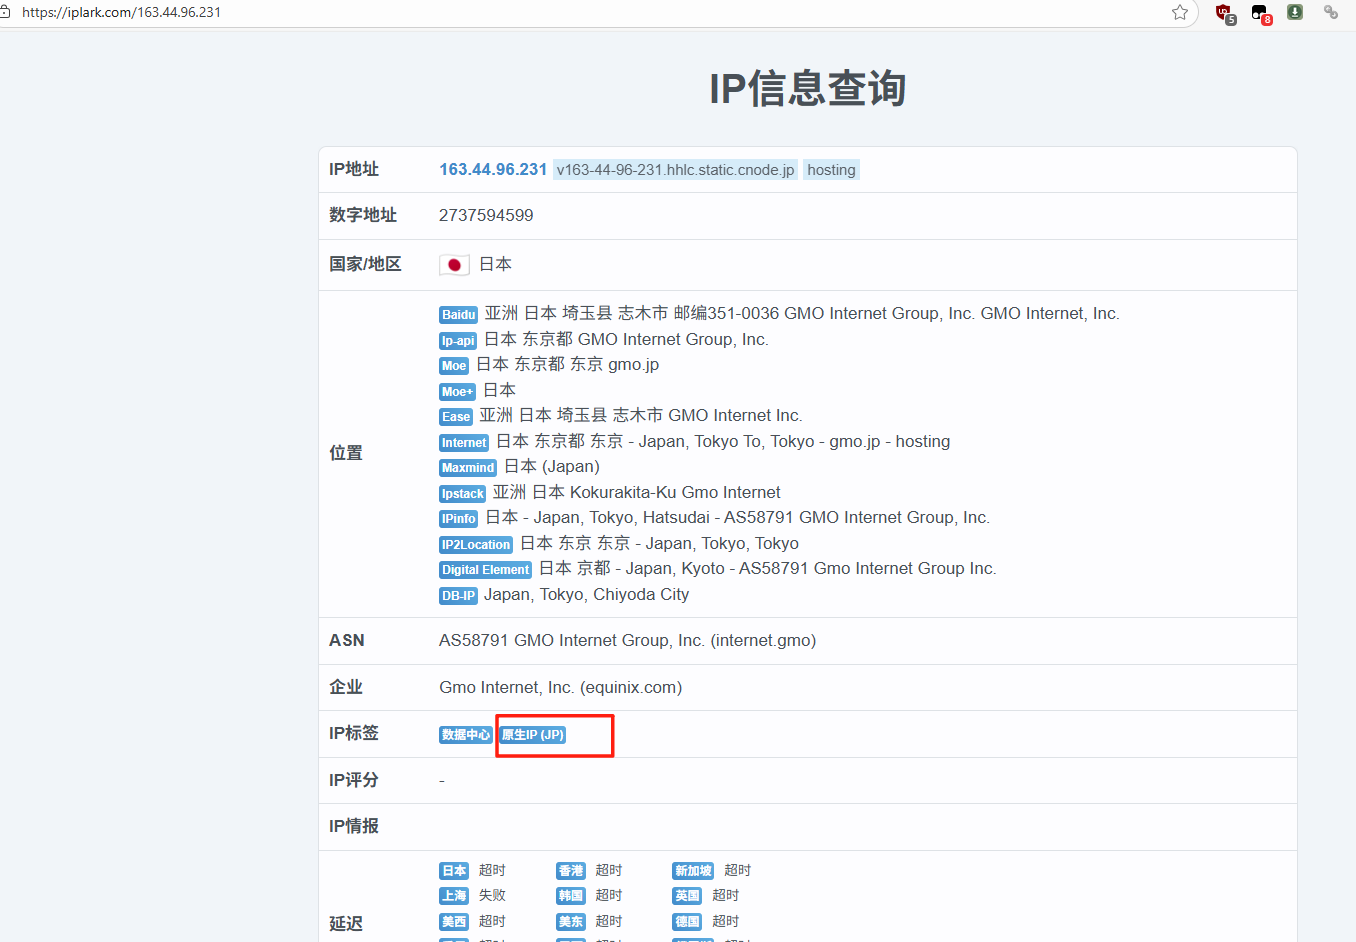
Task: Click the Digital Element source badge
Action: 485,570
